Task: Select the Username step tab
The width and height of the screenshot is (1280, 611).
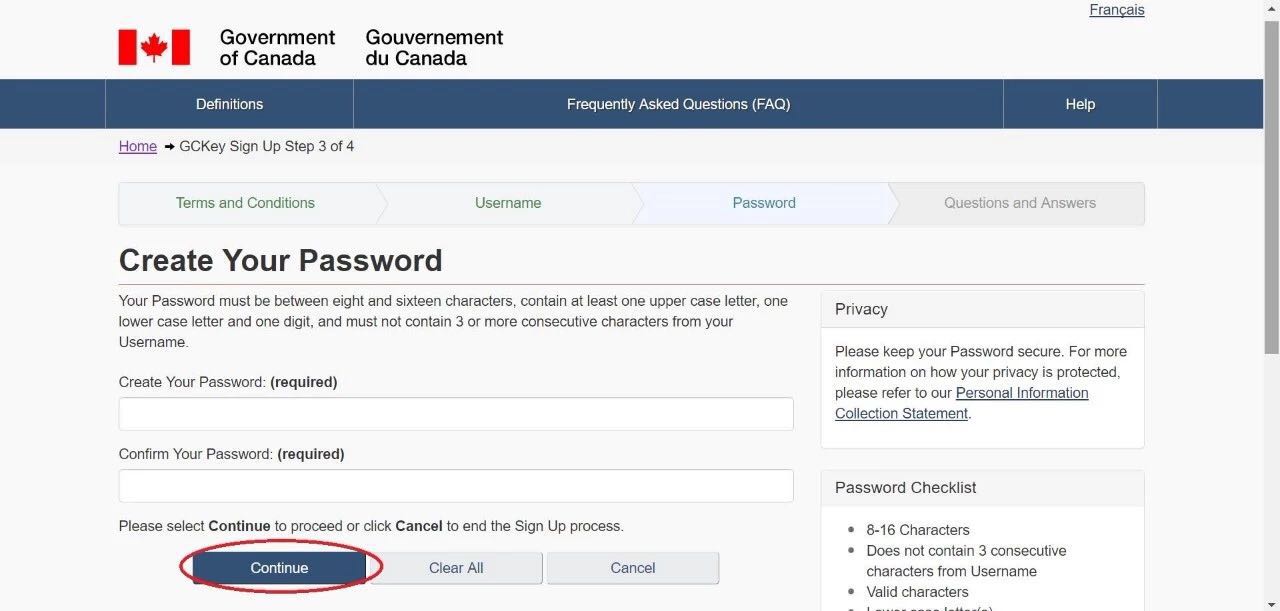Action: [x=508, y=203]
